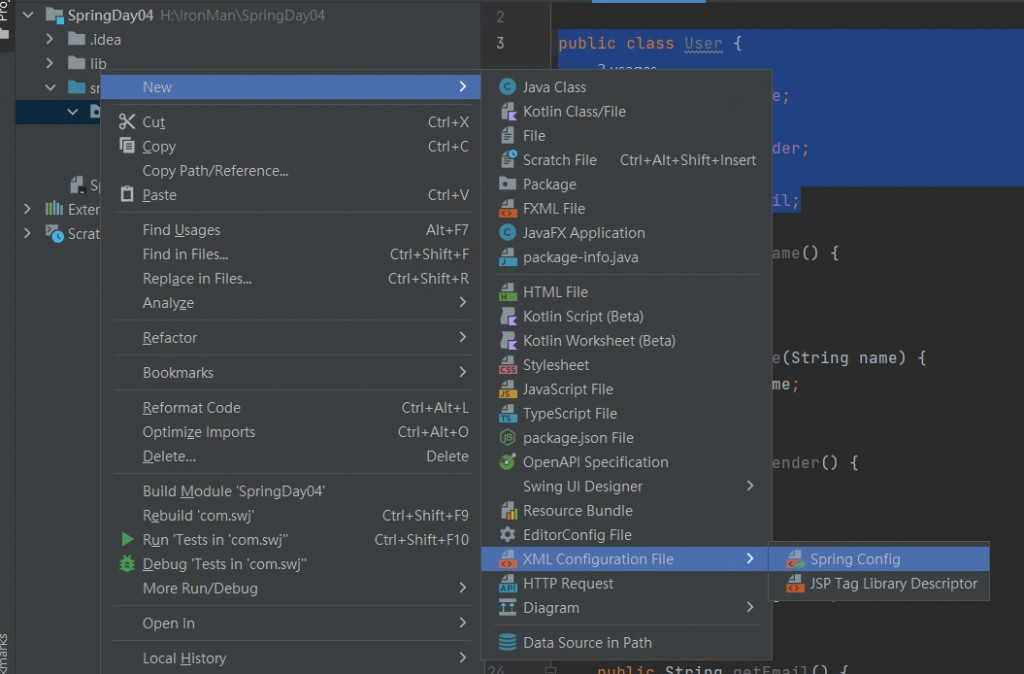The image size is (1024, 674).
Task: Click the User class name in editor
Action: point(703,44)
